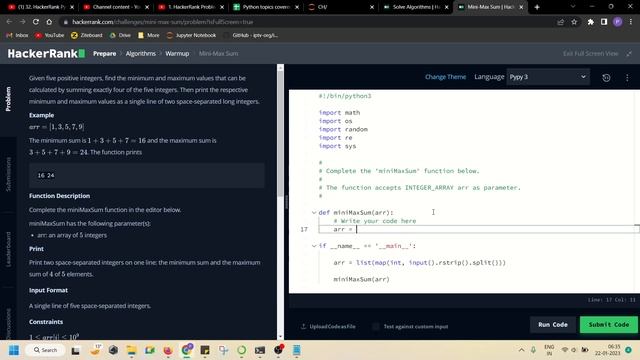
Task: Open the Windows Start menu
Action: tap(14, 350)
